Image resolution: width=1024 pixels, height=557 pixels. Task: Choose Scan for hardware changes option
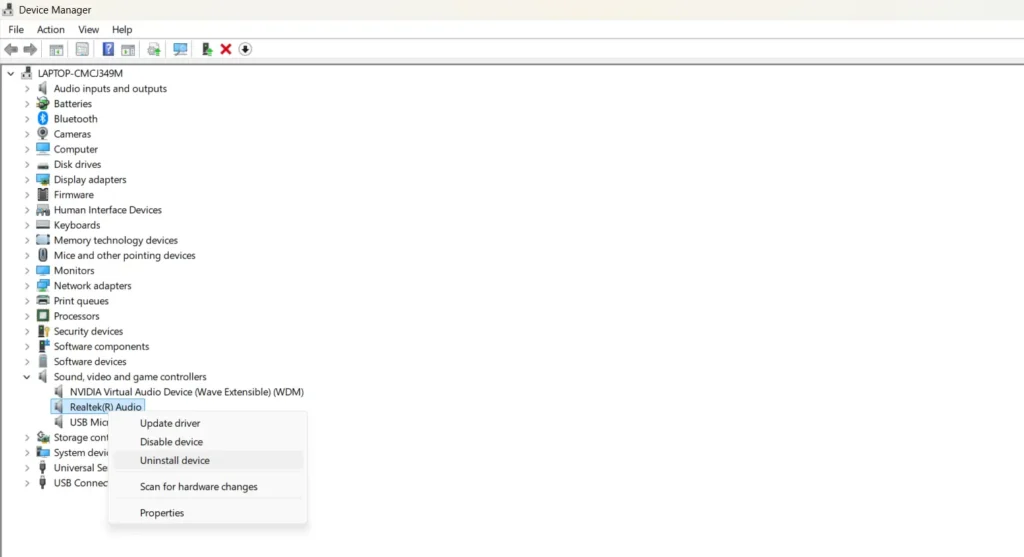[208, 486]
